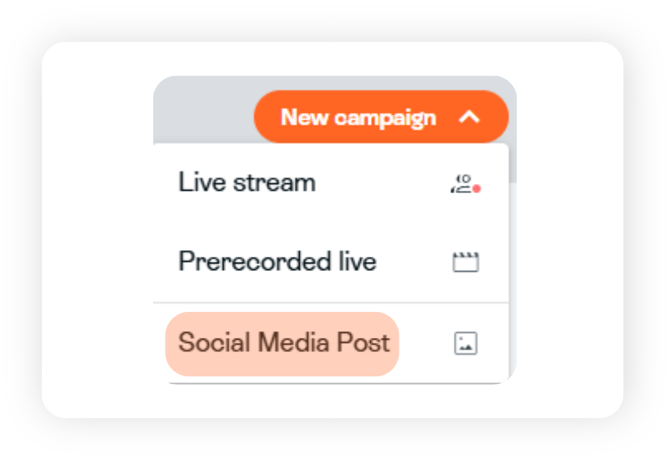This screenshot has width=670, height=460.
Task: Click the red live indicator dot
Action: click(x=477, y=188)
